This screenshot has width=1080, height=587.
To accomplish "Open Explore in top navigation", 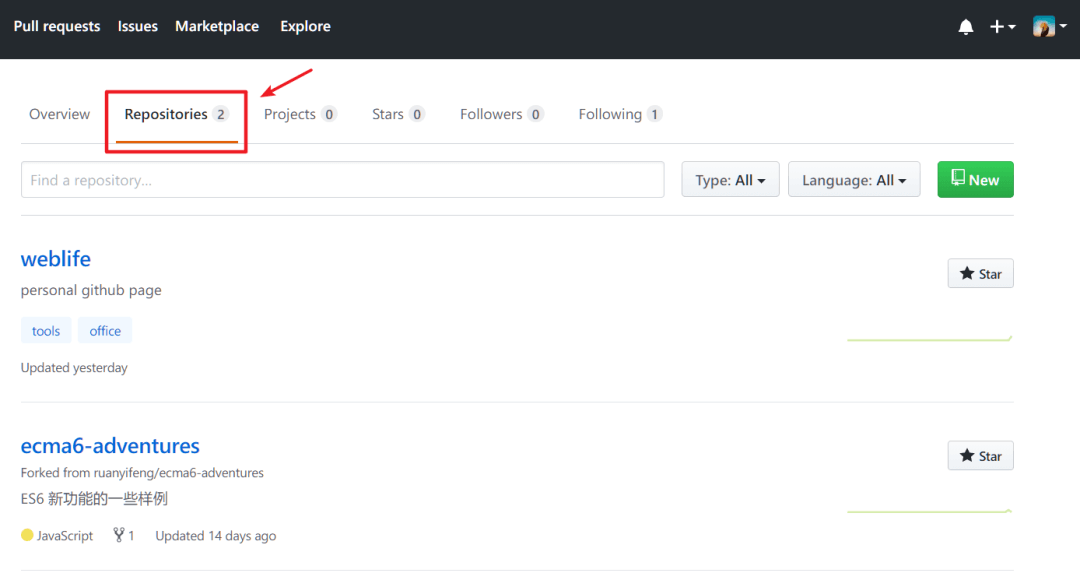I will 305,26.
